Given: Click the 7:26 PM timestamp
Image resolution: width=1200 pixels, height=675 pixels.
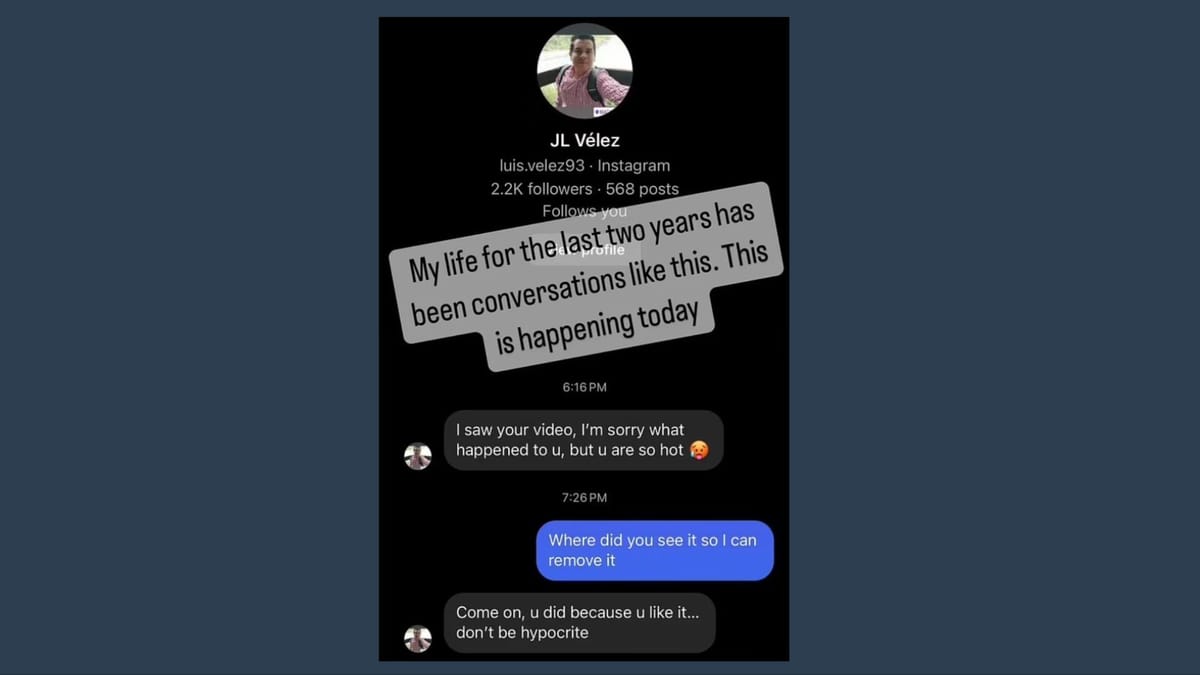Looking at the screenshot, I should tap(584, 497).
